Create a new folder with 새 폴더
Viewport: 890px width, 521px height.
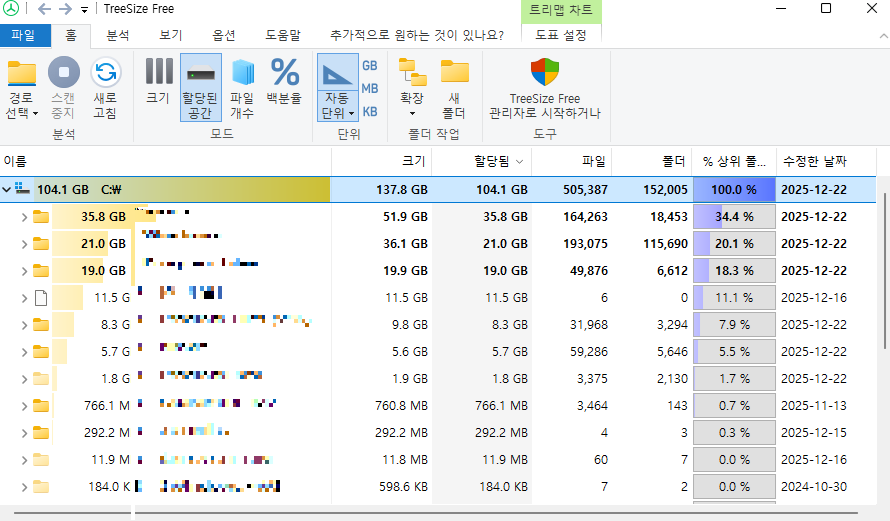[x=454, y=88]
